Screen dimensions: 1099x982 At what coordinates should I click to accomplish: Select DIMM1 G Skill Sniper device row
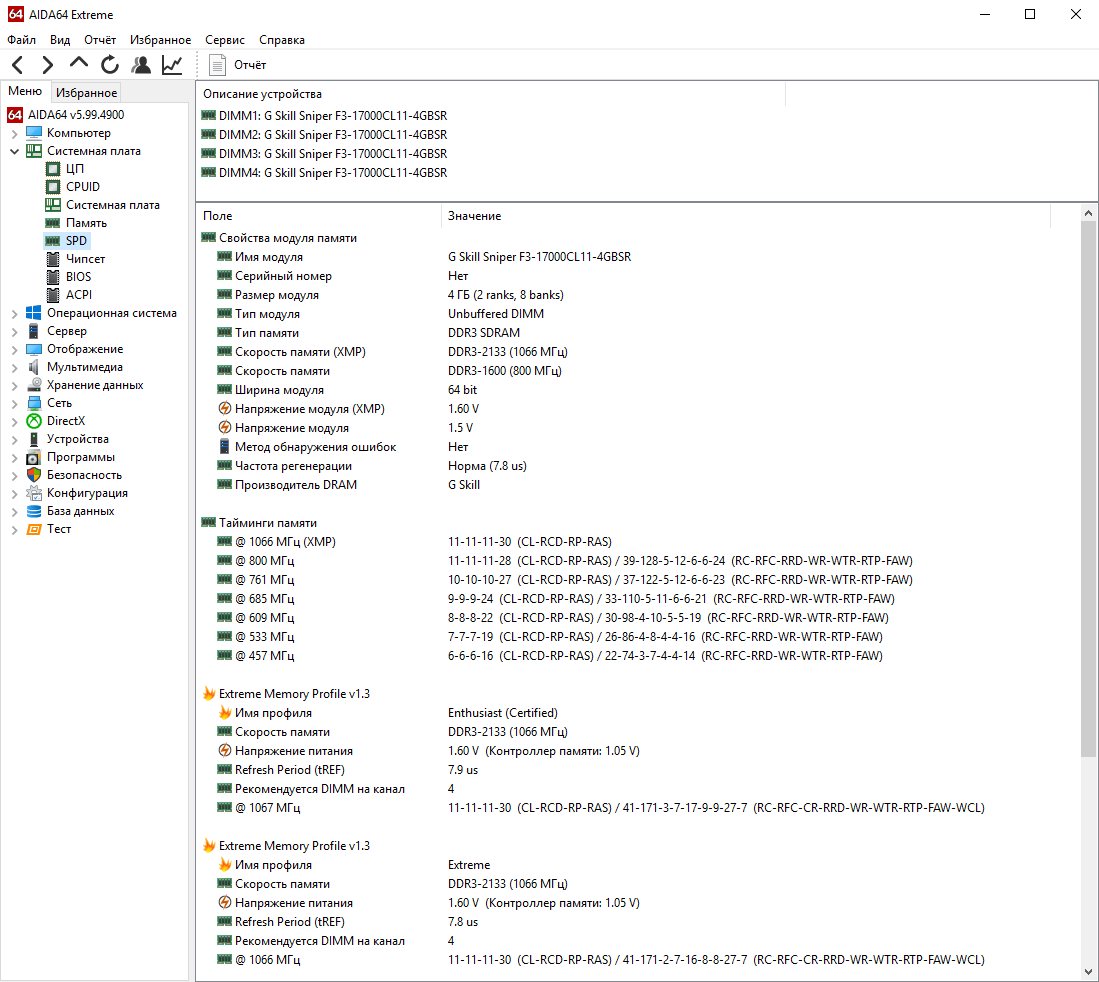324,116
